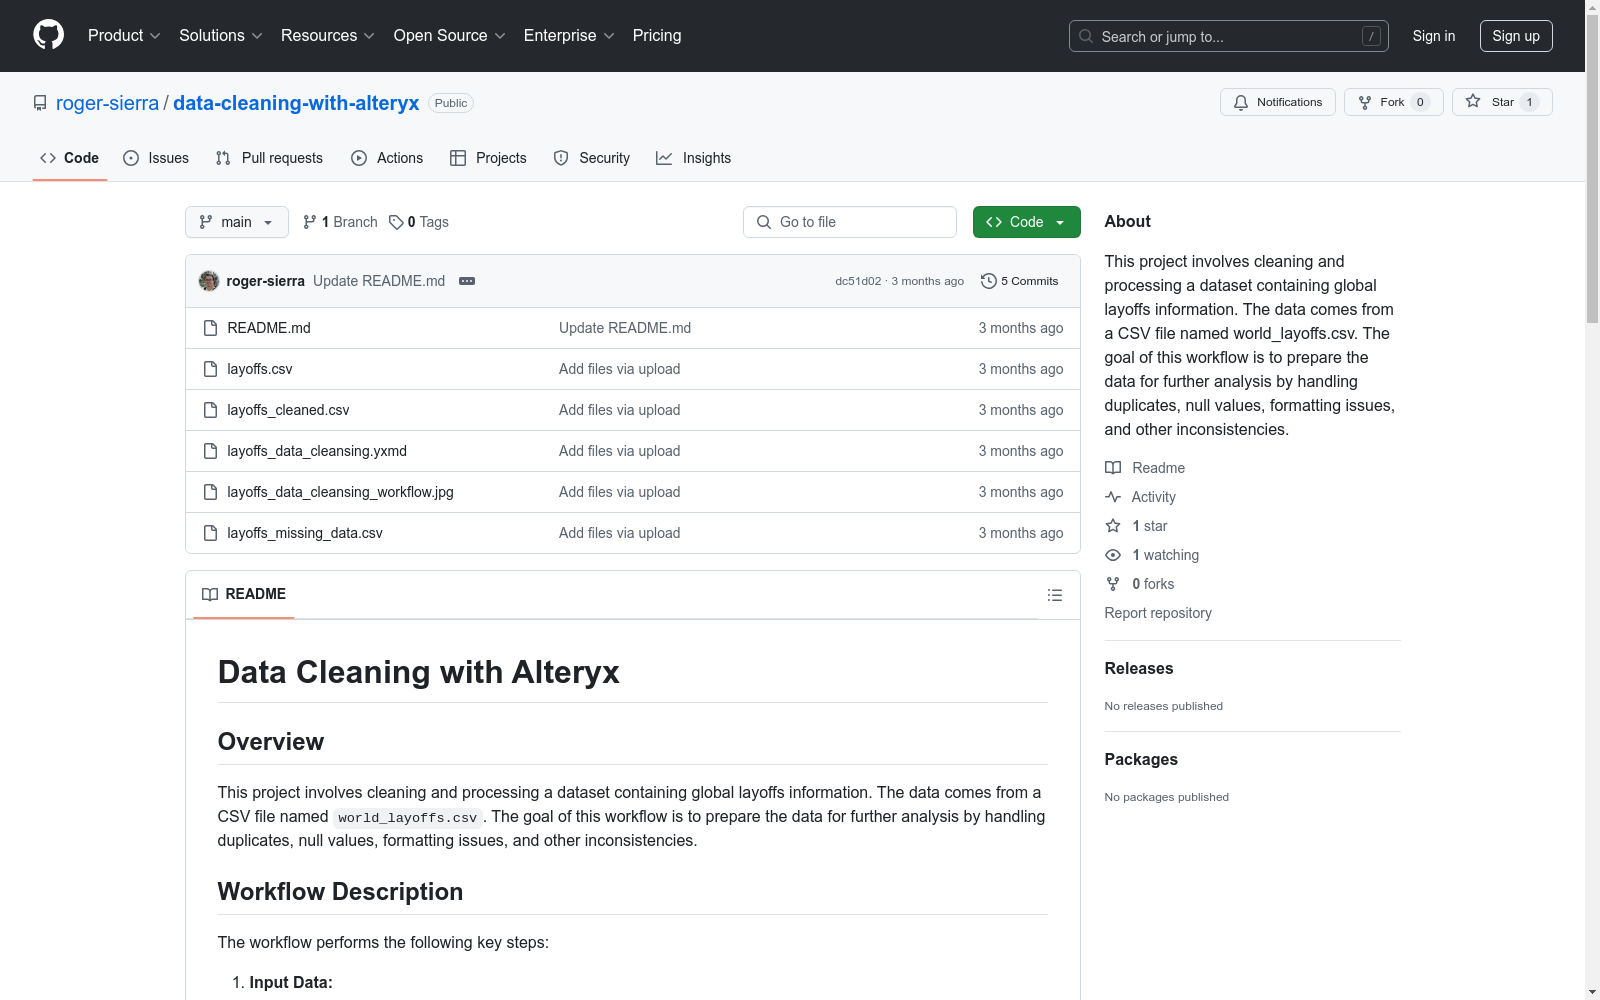1600x1000 pixels.
Task: Open the Enterprise dropdown menu
Action: [x=569, y=35]
